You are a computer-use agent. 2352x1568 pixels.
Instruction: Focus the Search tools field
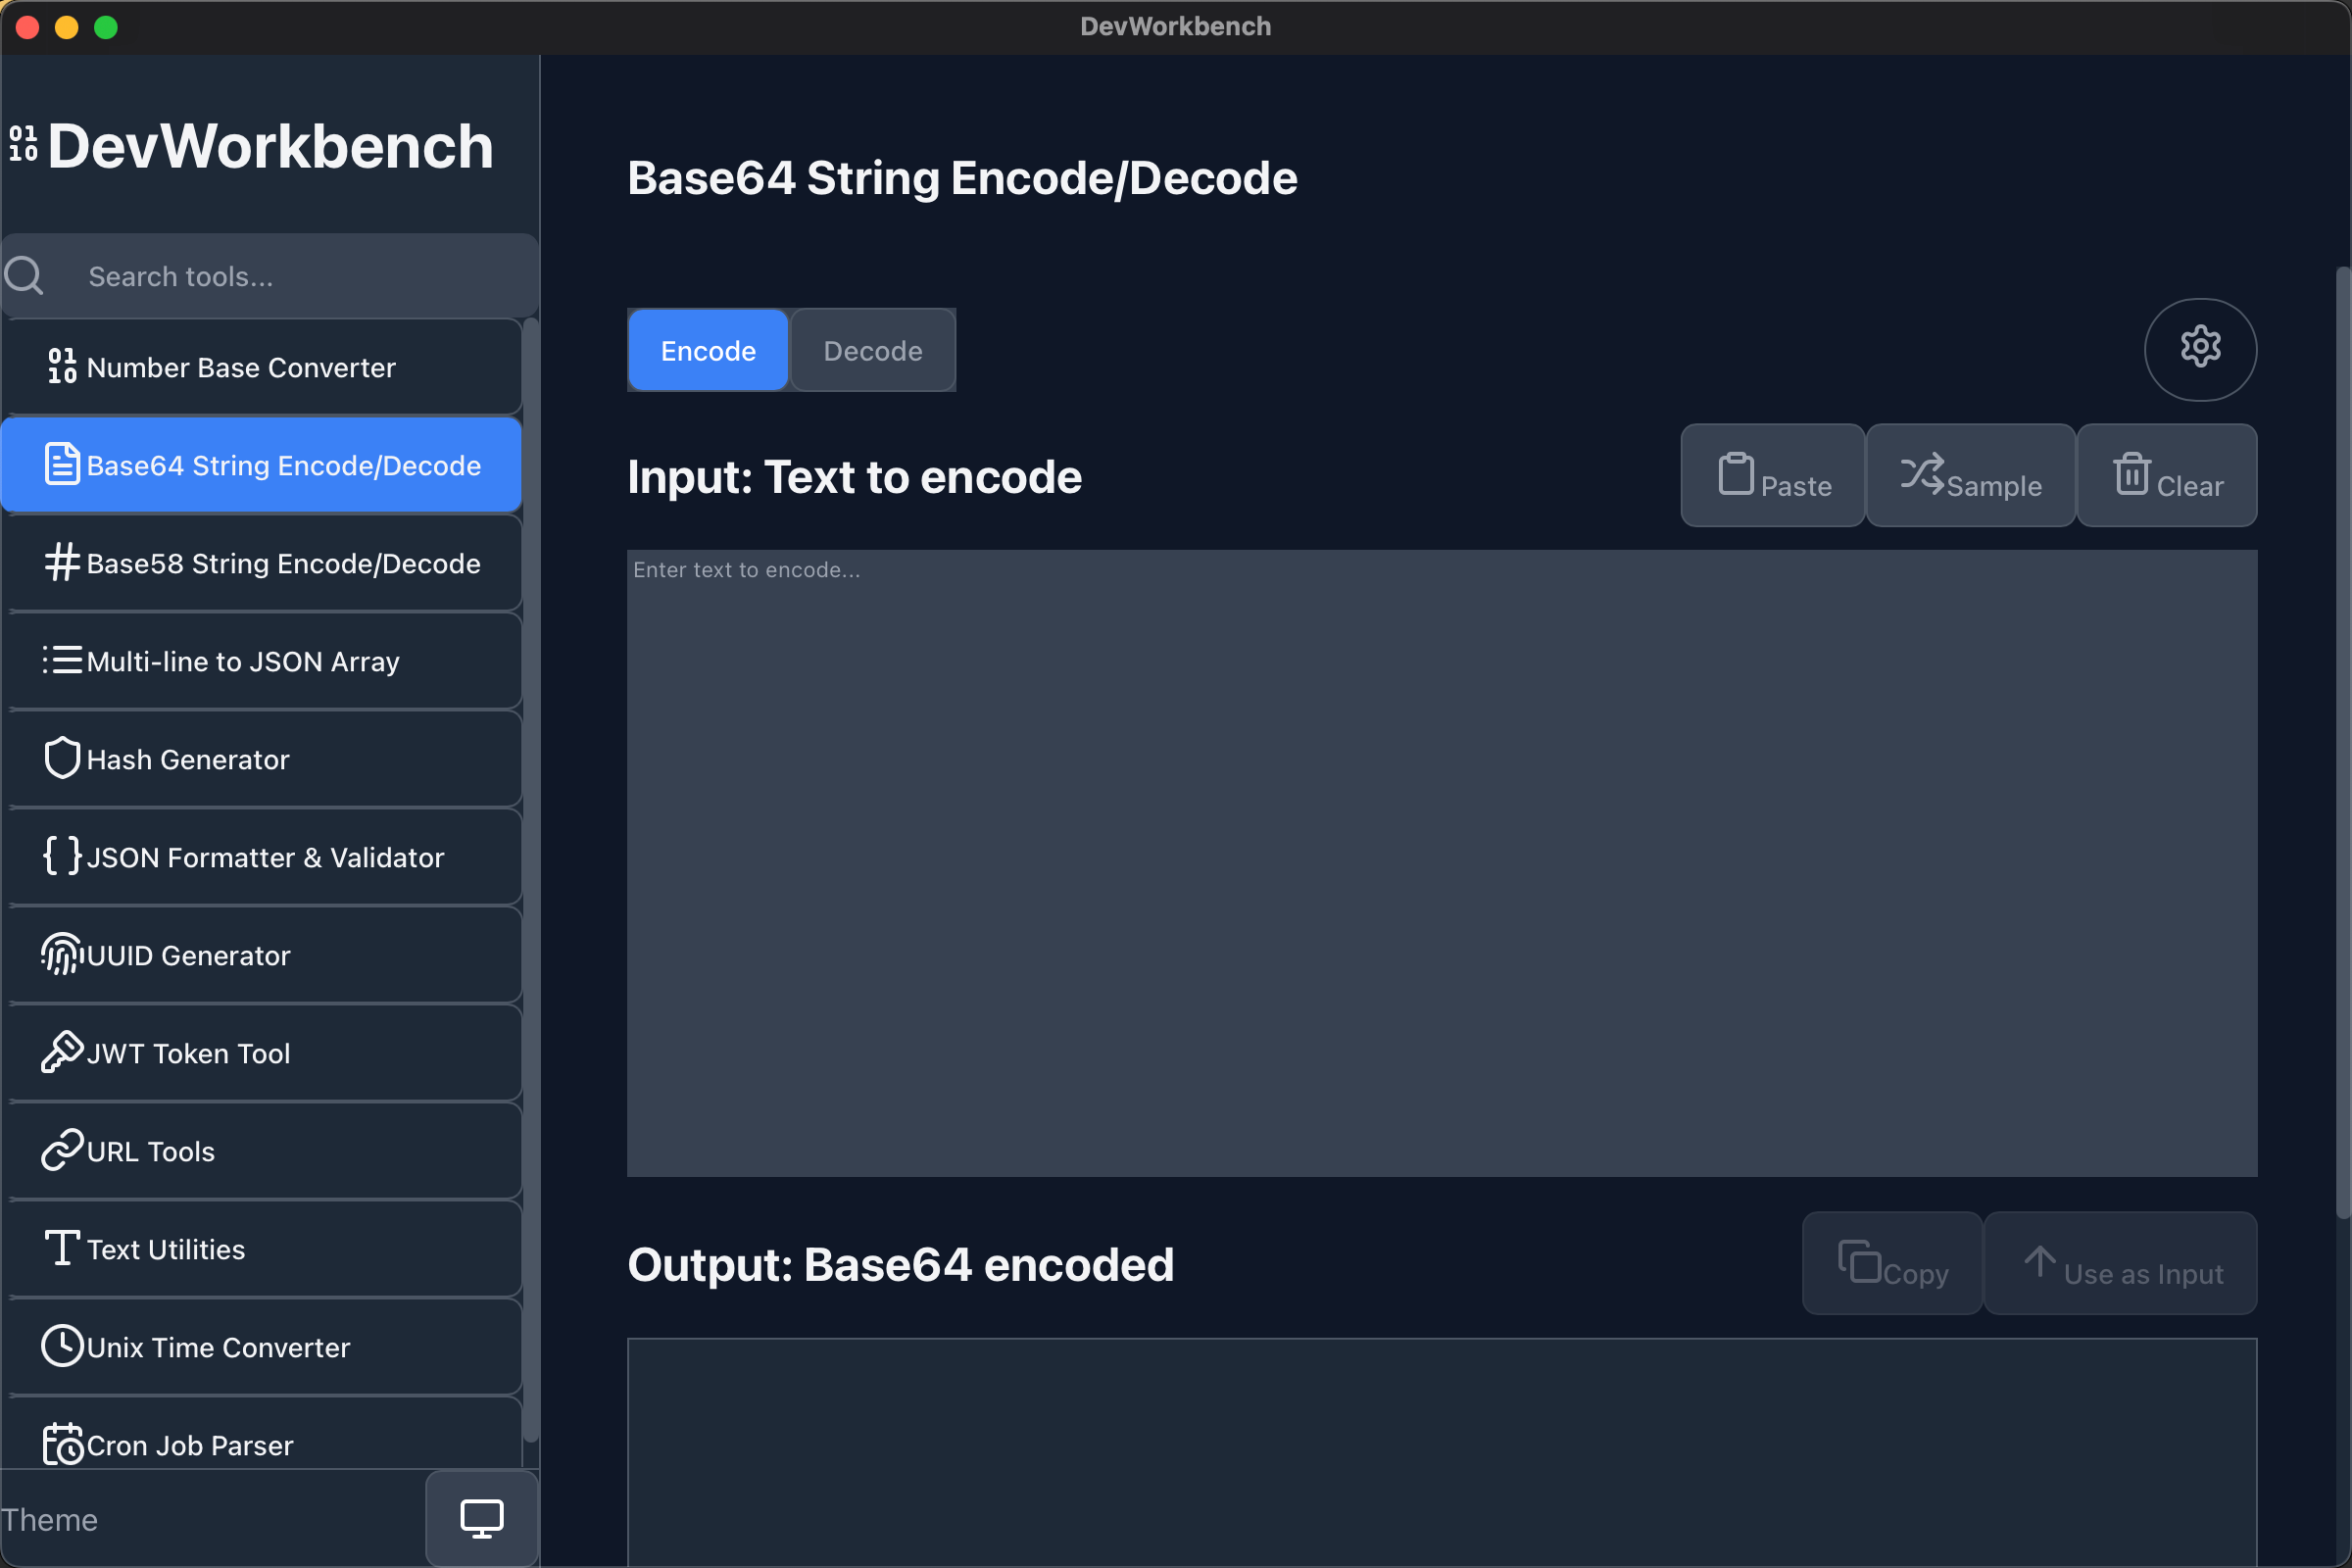coord(270,276)
